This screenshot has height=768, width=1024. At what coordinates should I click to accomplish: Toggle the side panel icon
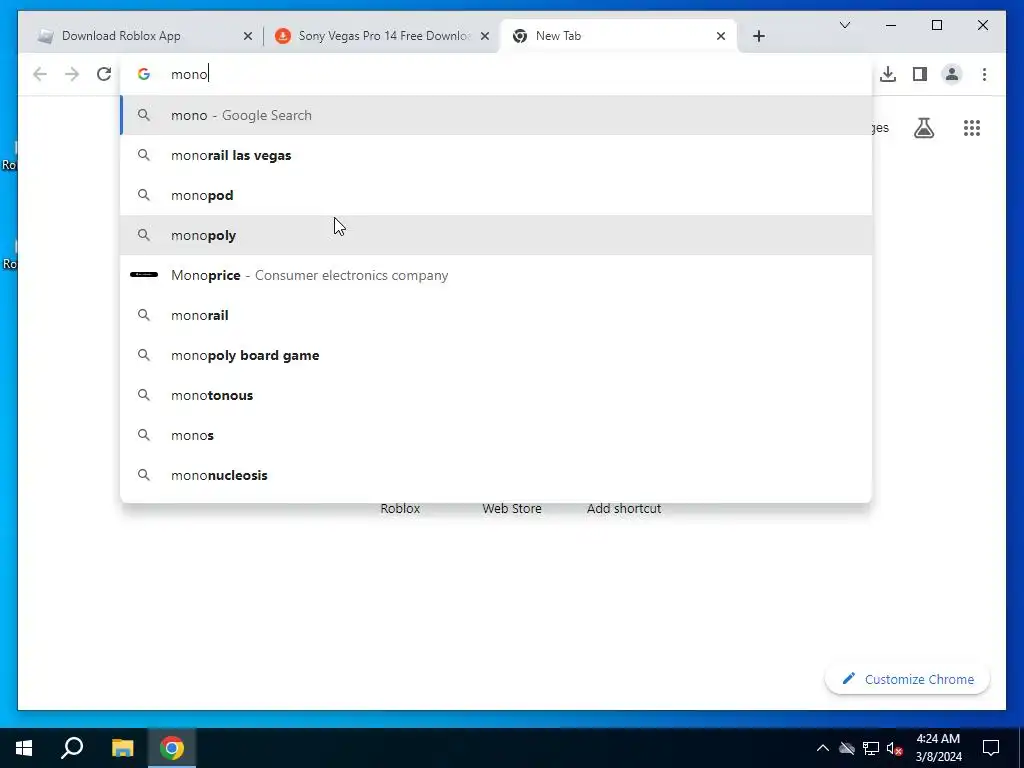920,74
